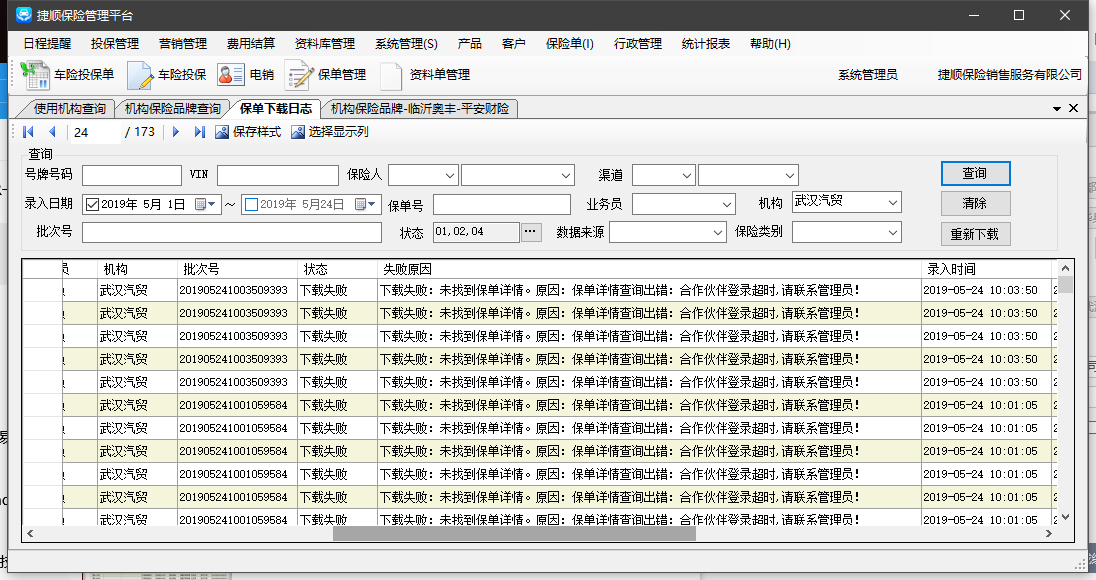Expand the 机构 dropdown showing 武汉汽贸

coord(892,203)
